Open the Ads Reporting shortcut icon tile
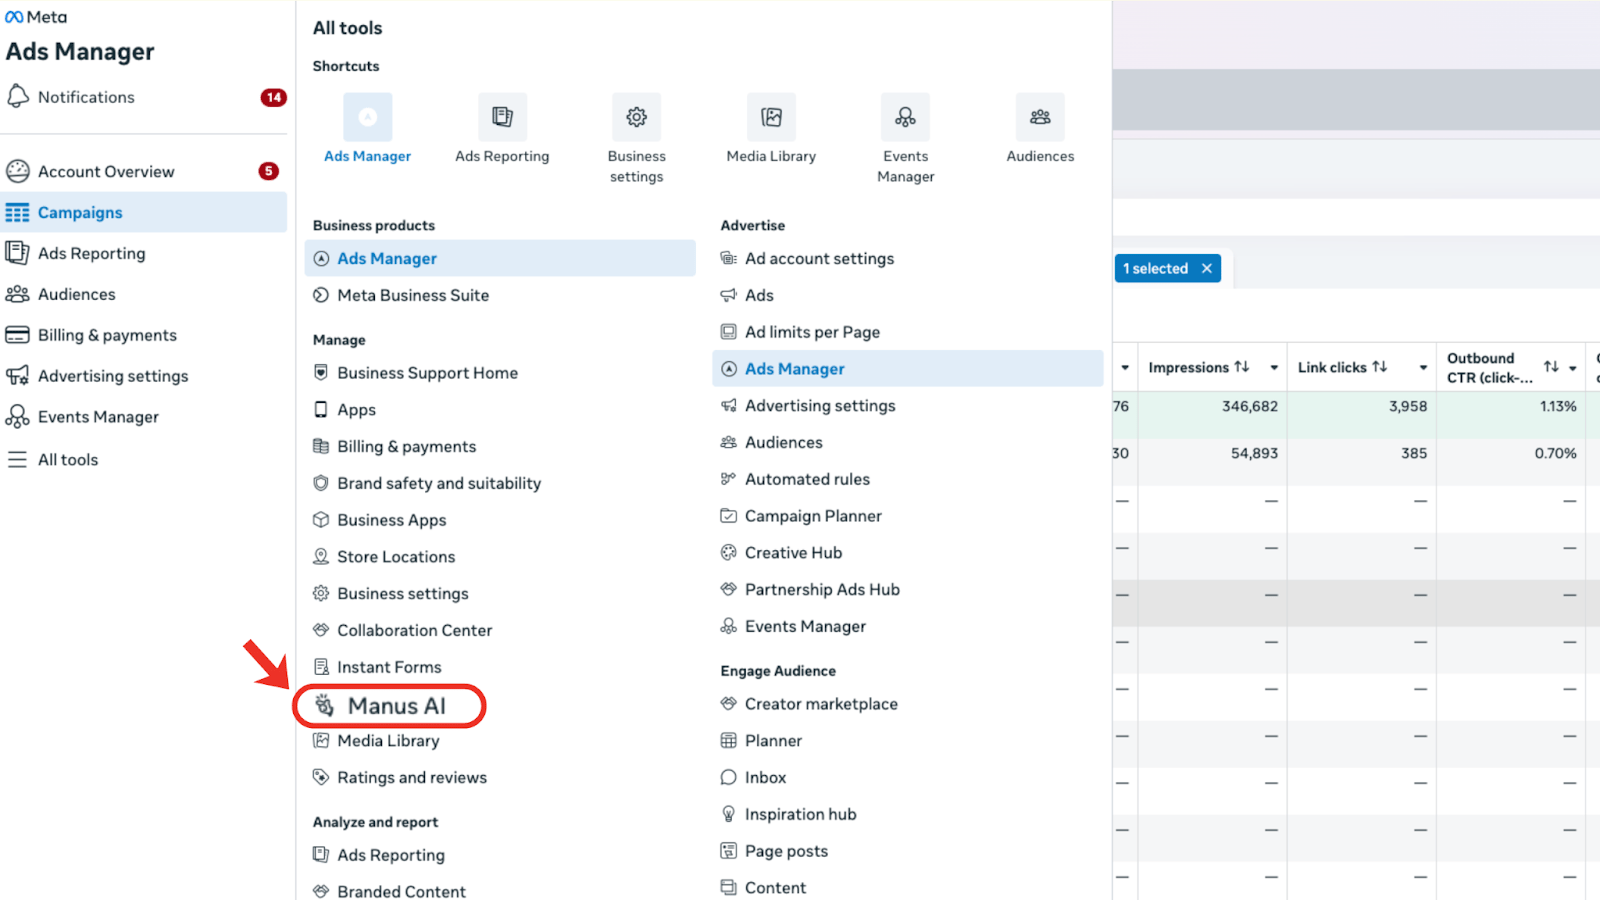The height and width of the screenshot is (900, 1600). coord(502,117)
